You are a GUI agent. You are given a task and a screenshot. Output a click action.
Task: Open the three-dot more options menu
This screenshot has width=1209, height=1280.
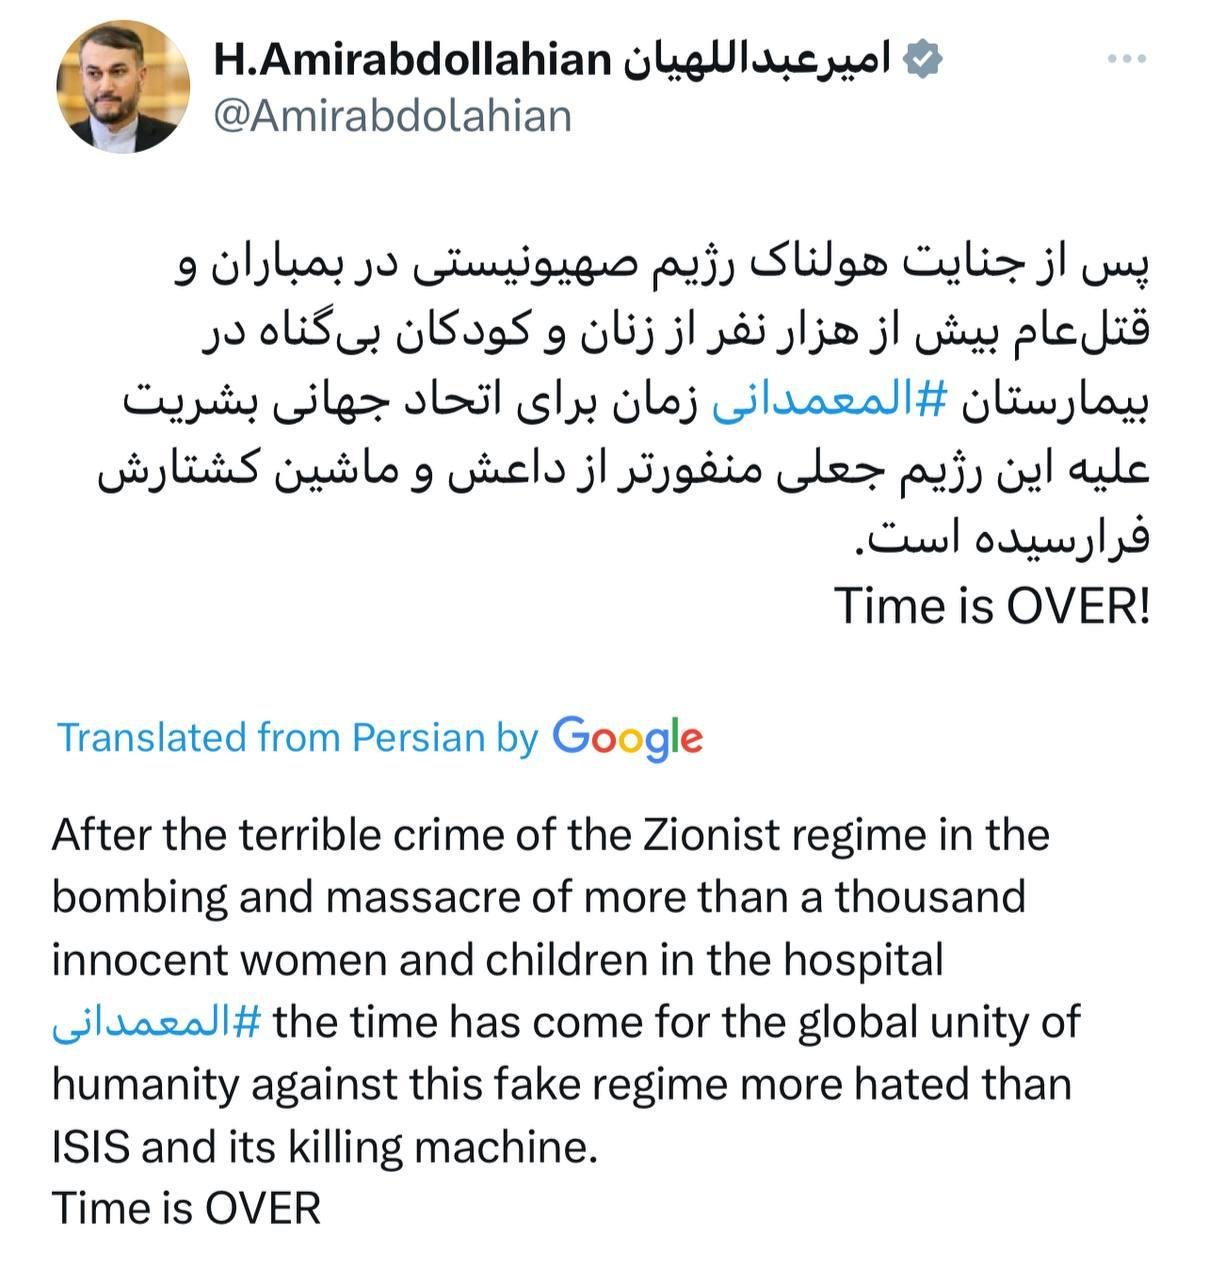click(1127, 60)
